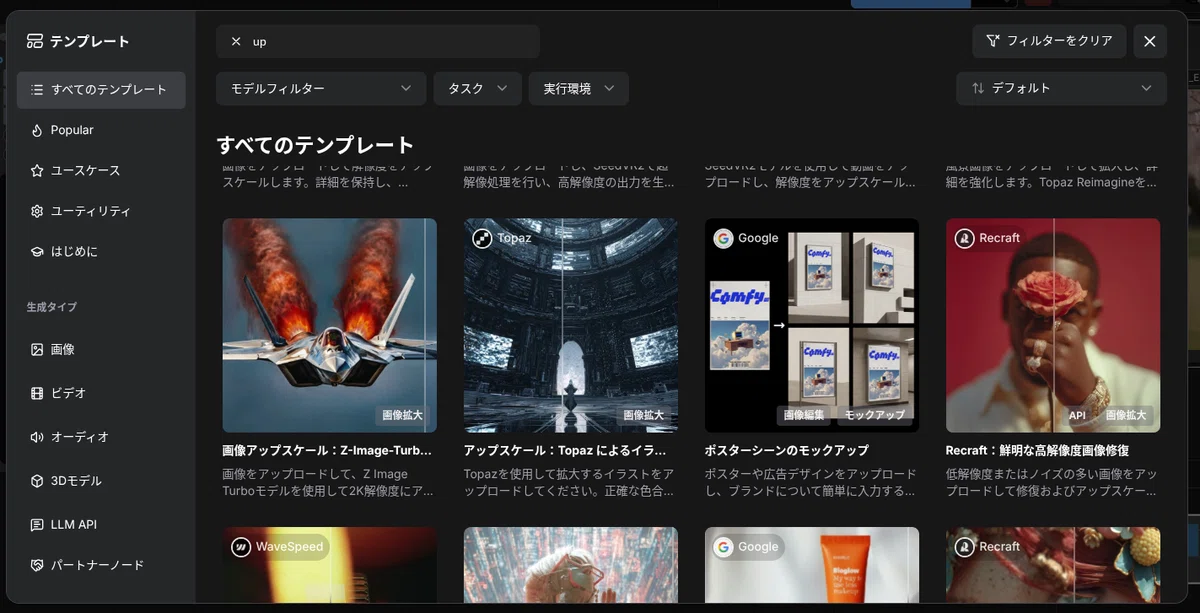
Task: Click the Google badge on the poster mockup card
Action: coord(748,238)
